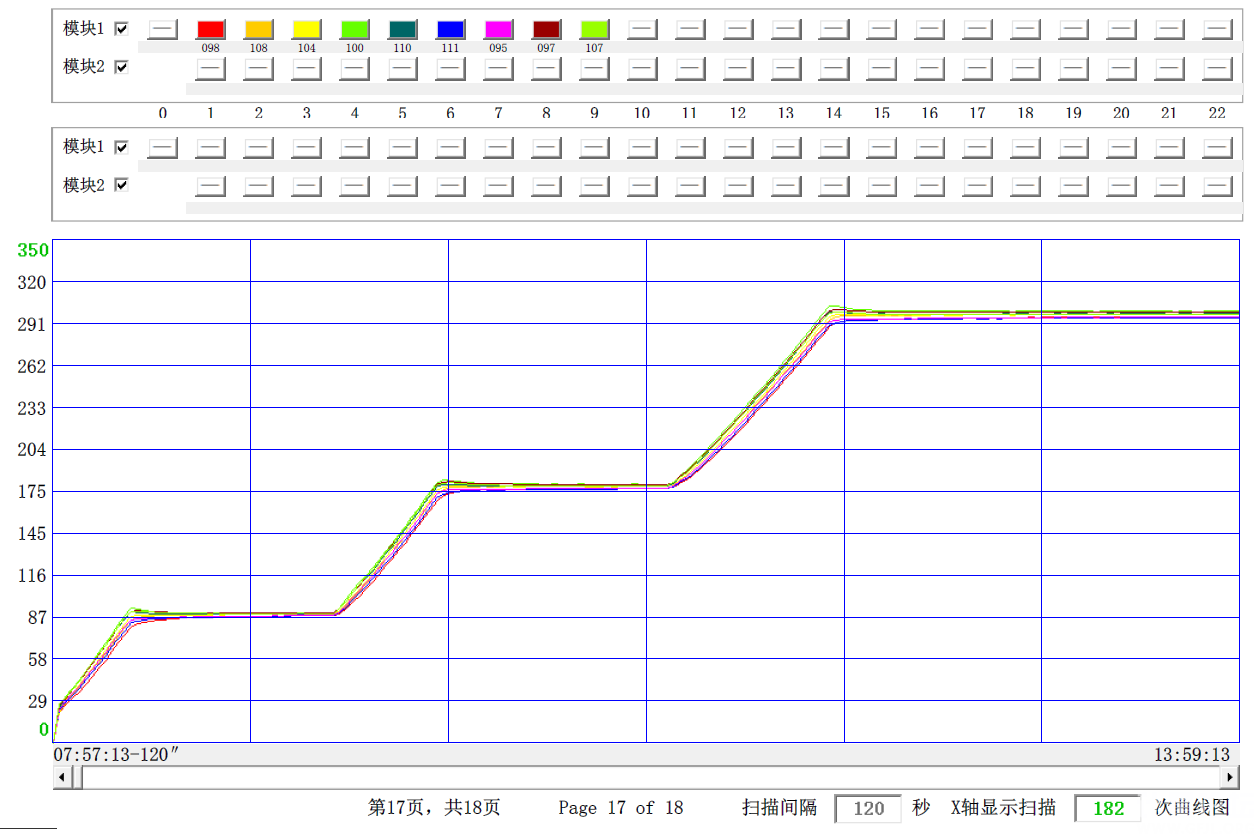Click the scrollbar right arrow below the chart
The image size is (1259, 839).
coord(1230,777)
